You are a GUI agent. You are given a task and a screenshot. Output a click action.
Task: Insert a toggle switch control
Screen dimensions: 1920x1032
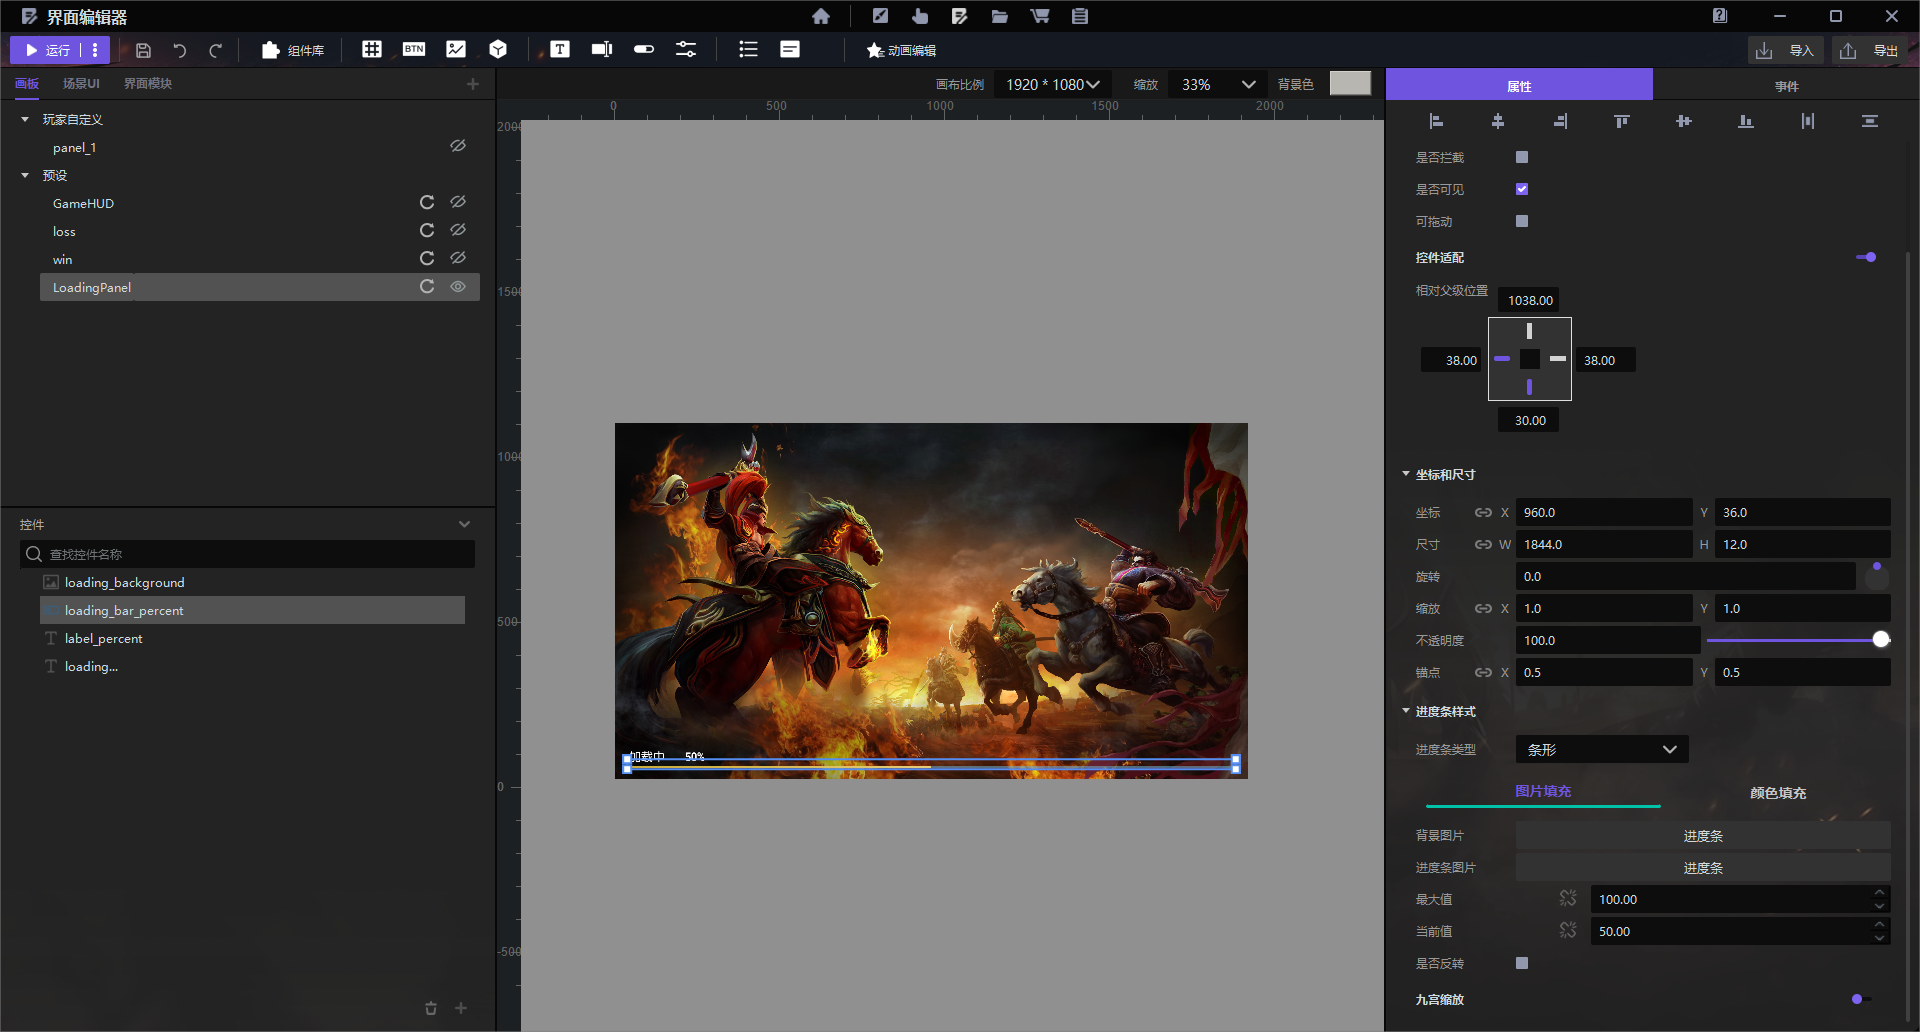pyautogui.click(x=644, y=49)
